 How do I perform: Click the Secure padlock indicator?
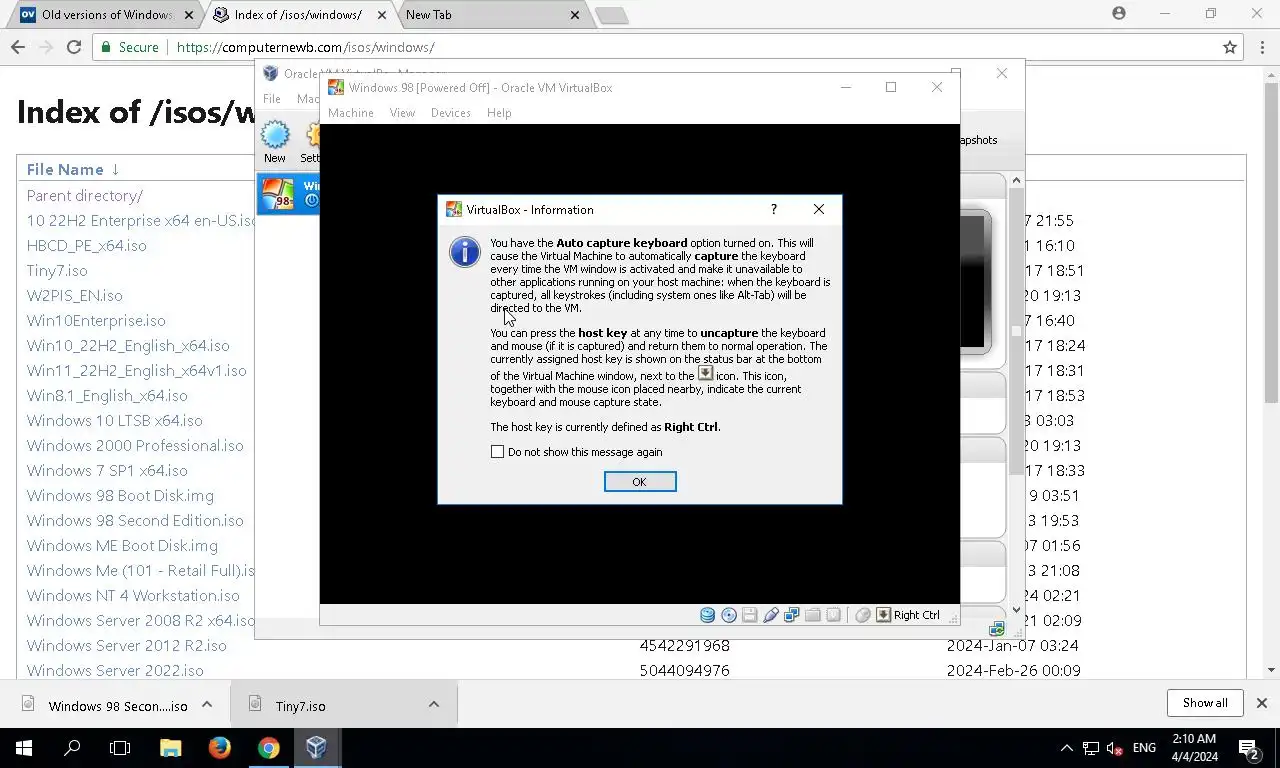point(129,47)
